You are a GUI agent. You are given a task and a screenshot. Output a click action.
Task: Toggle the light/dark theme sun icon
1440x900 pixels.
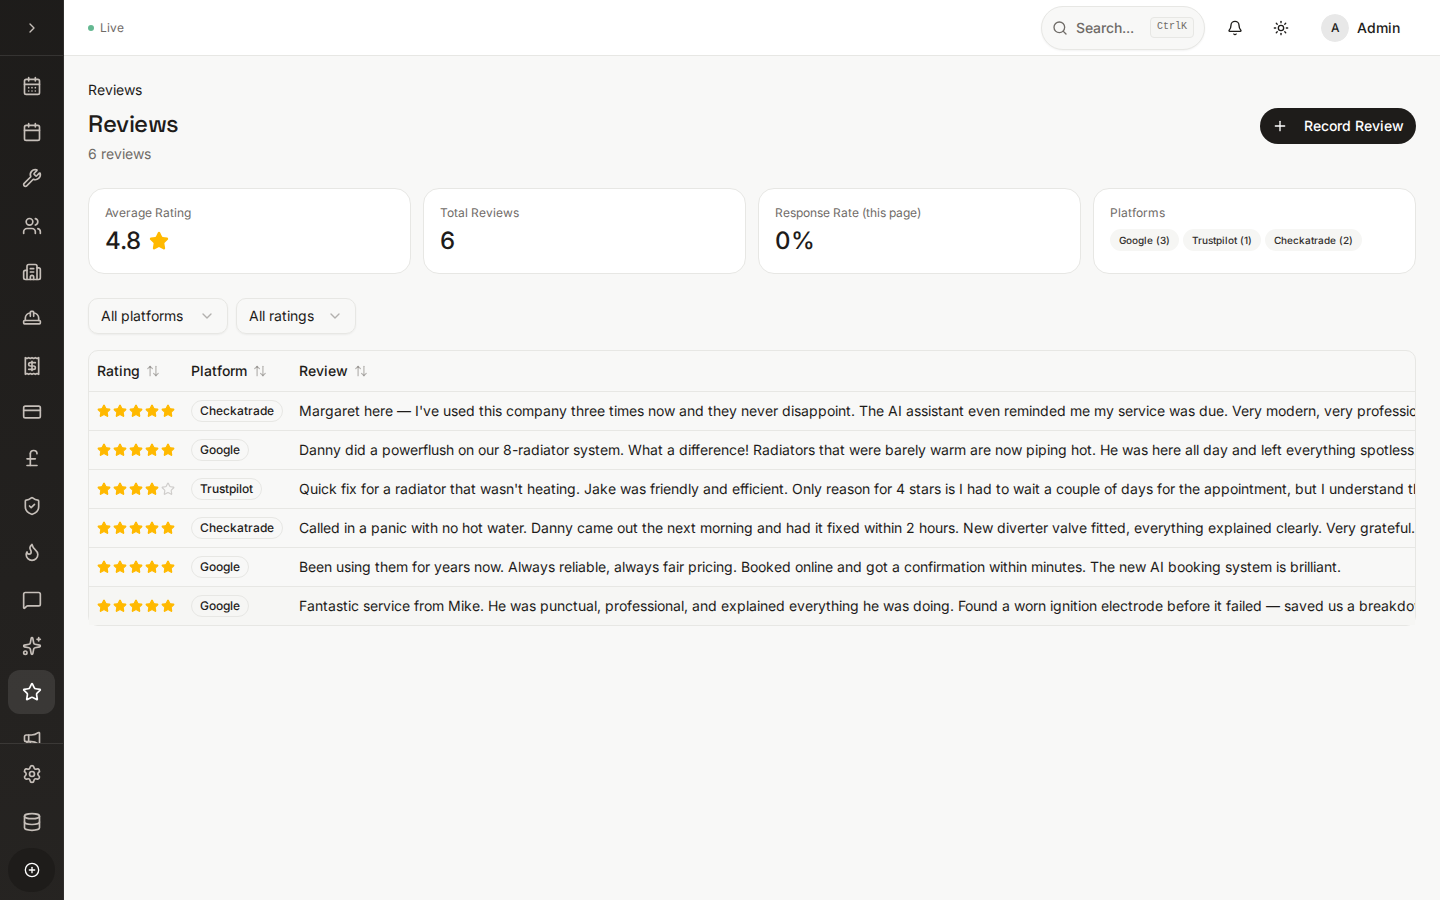[1281, 27]
